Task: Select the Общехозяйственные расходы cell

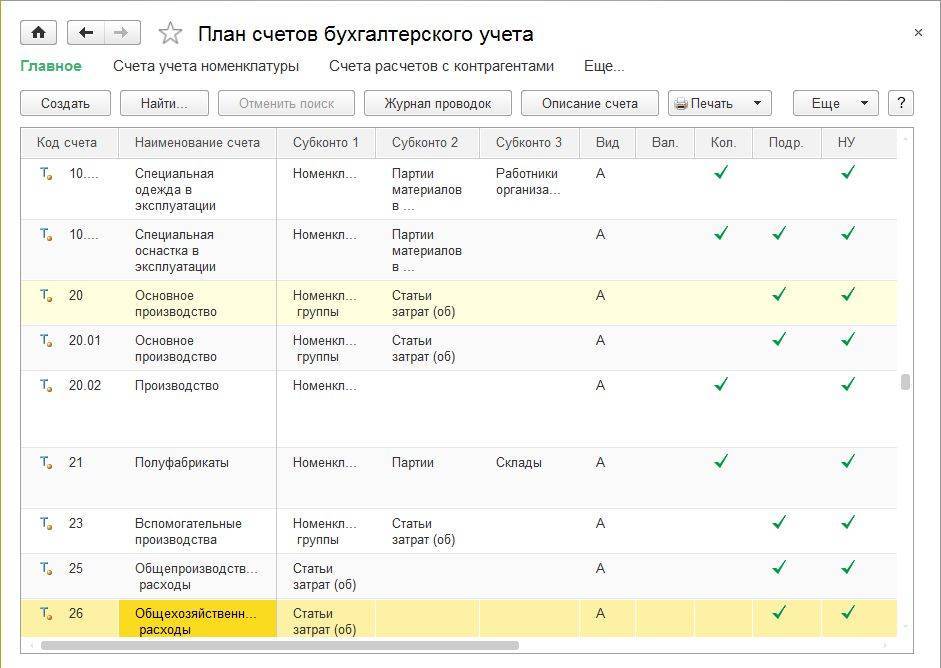Action: (x=197, y=621)
